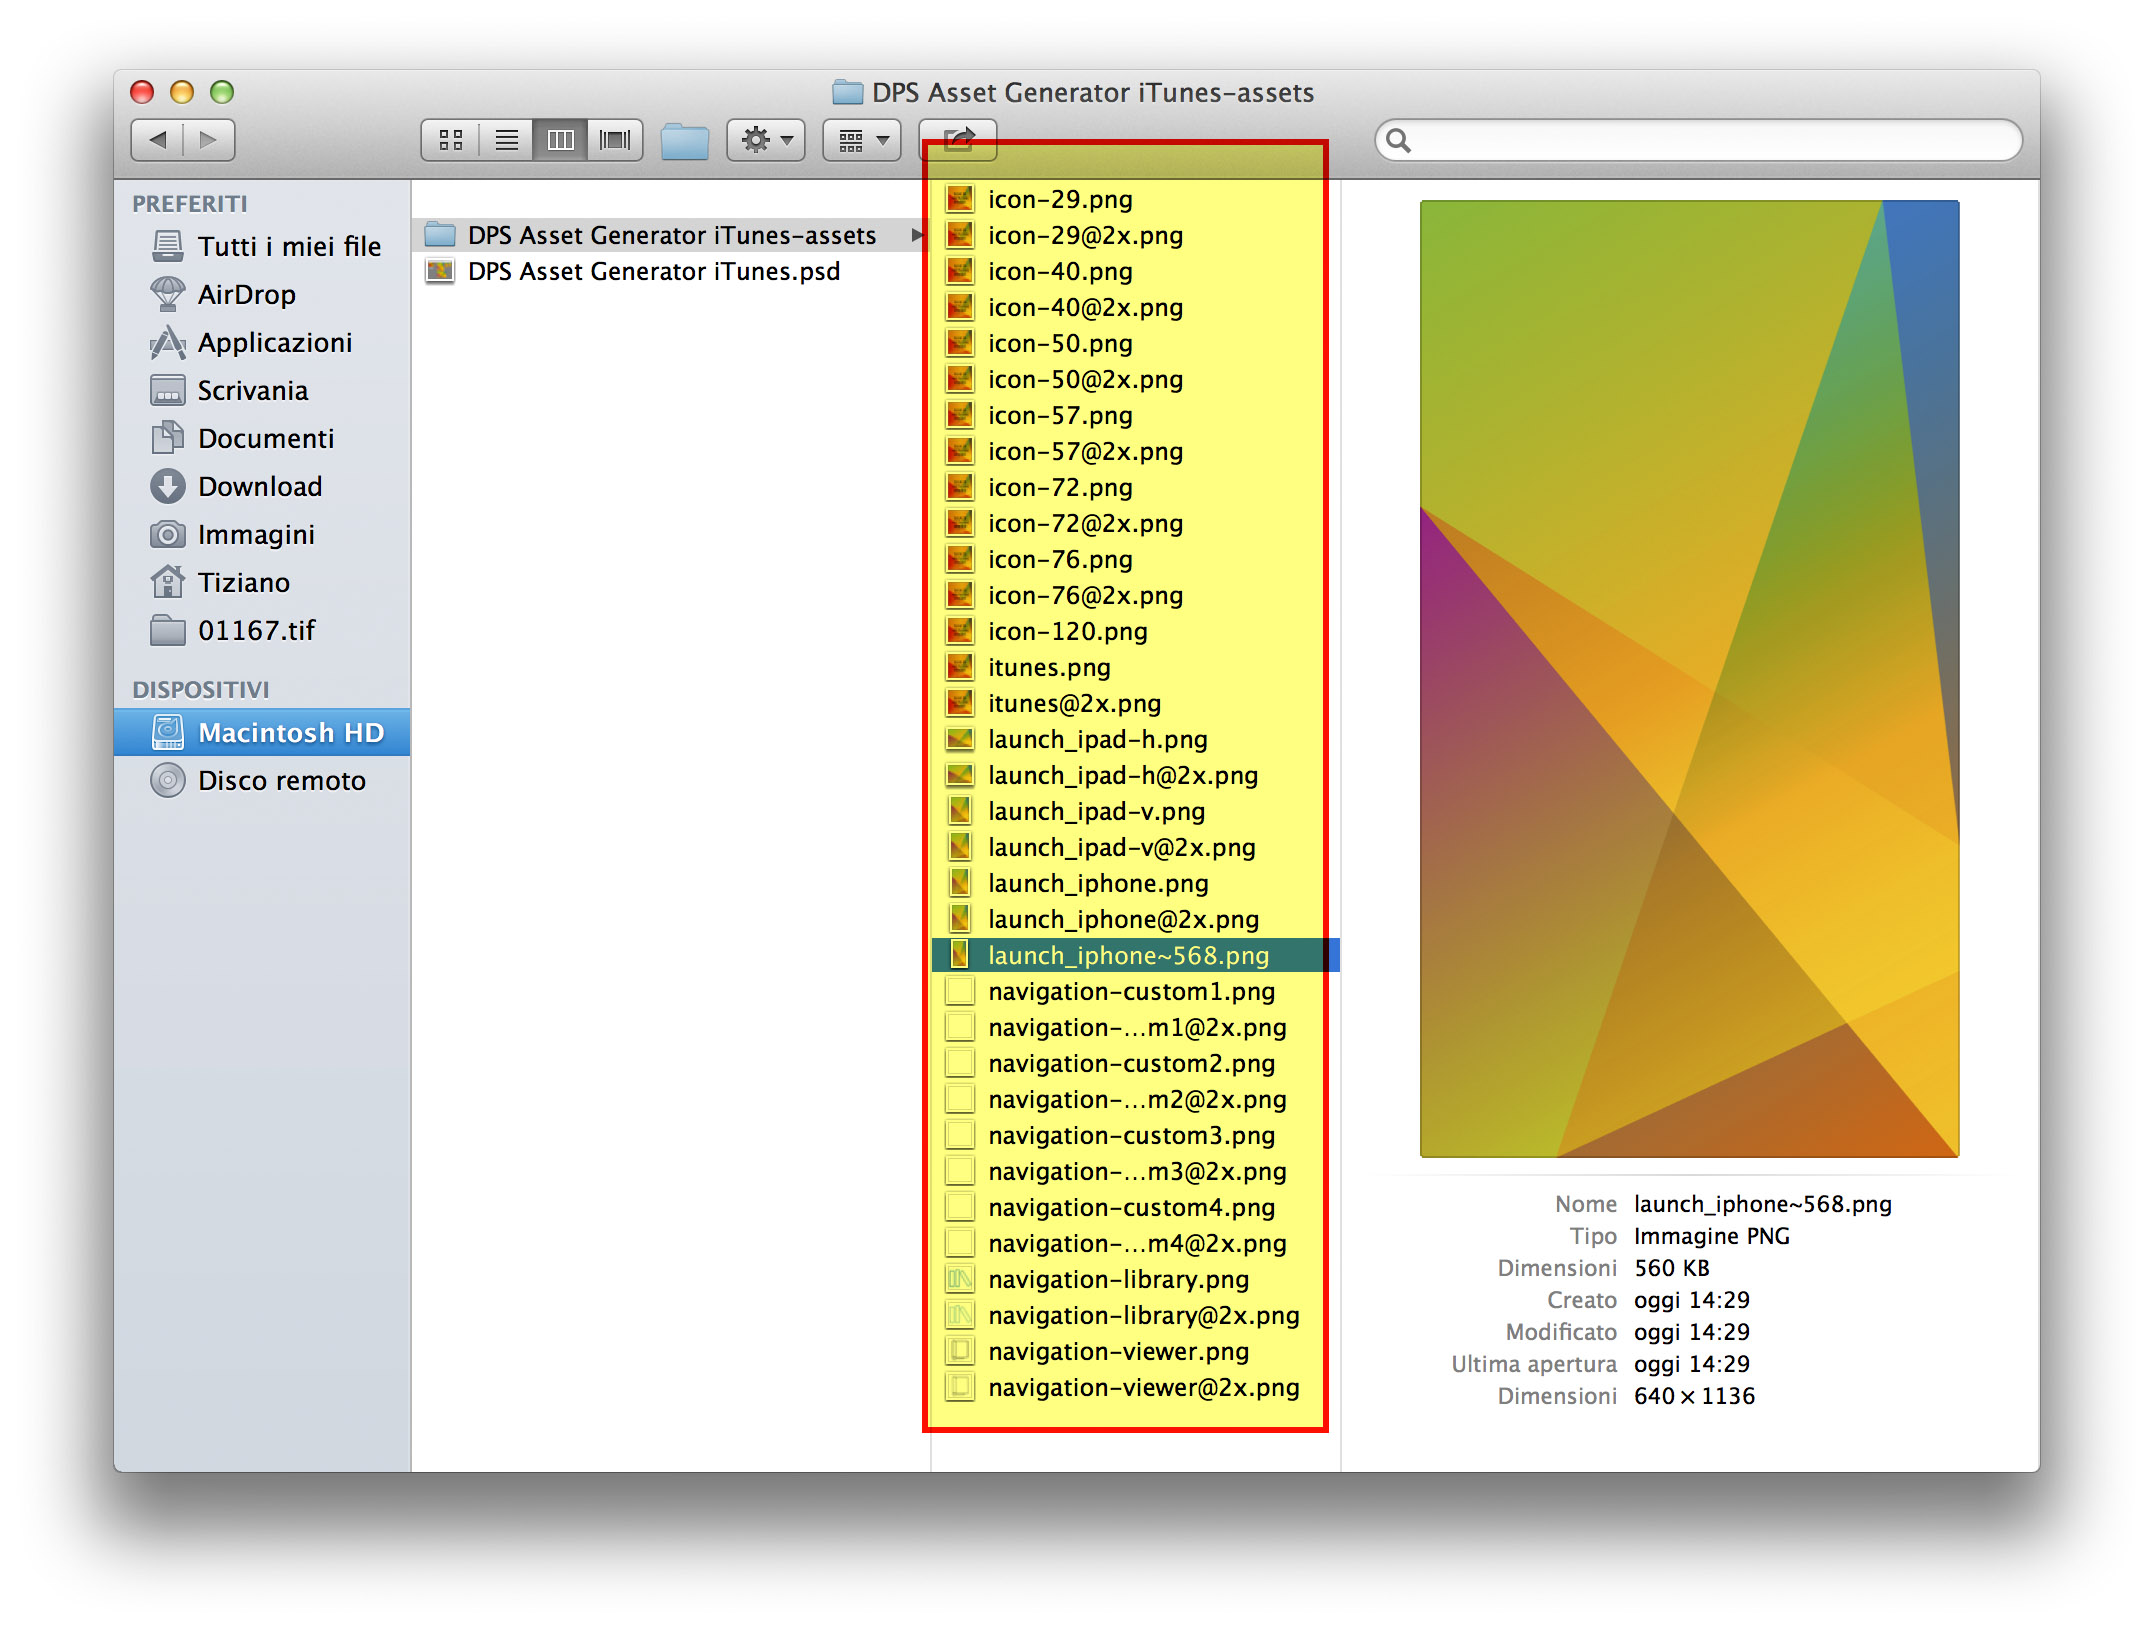Go back with the left arrow
This screenshot has width=2154, height=1630.
(157, 140)
